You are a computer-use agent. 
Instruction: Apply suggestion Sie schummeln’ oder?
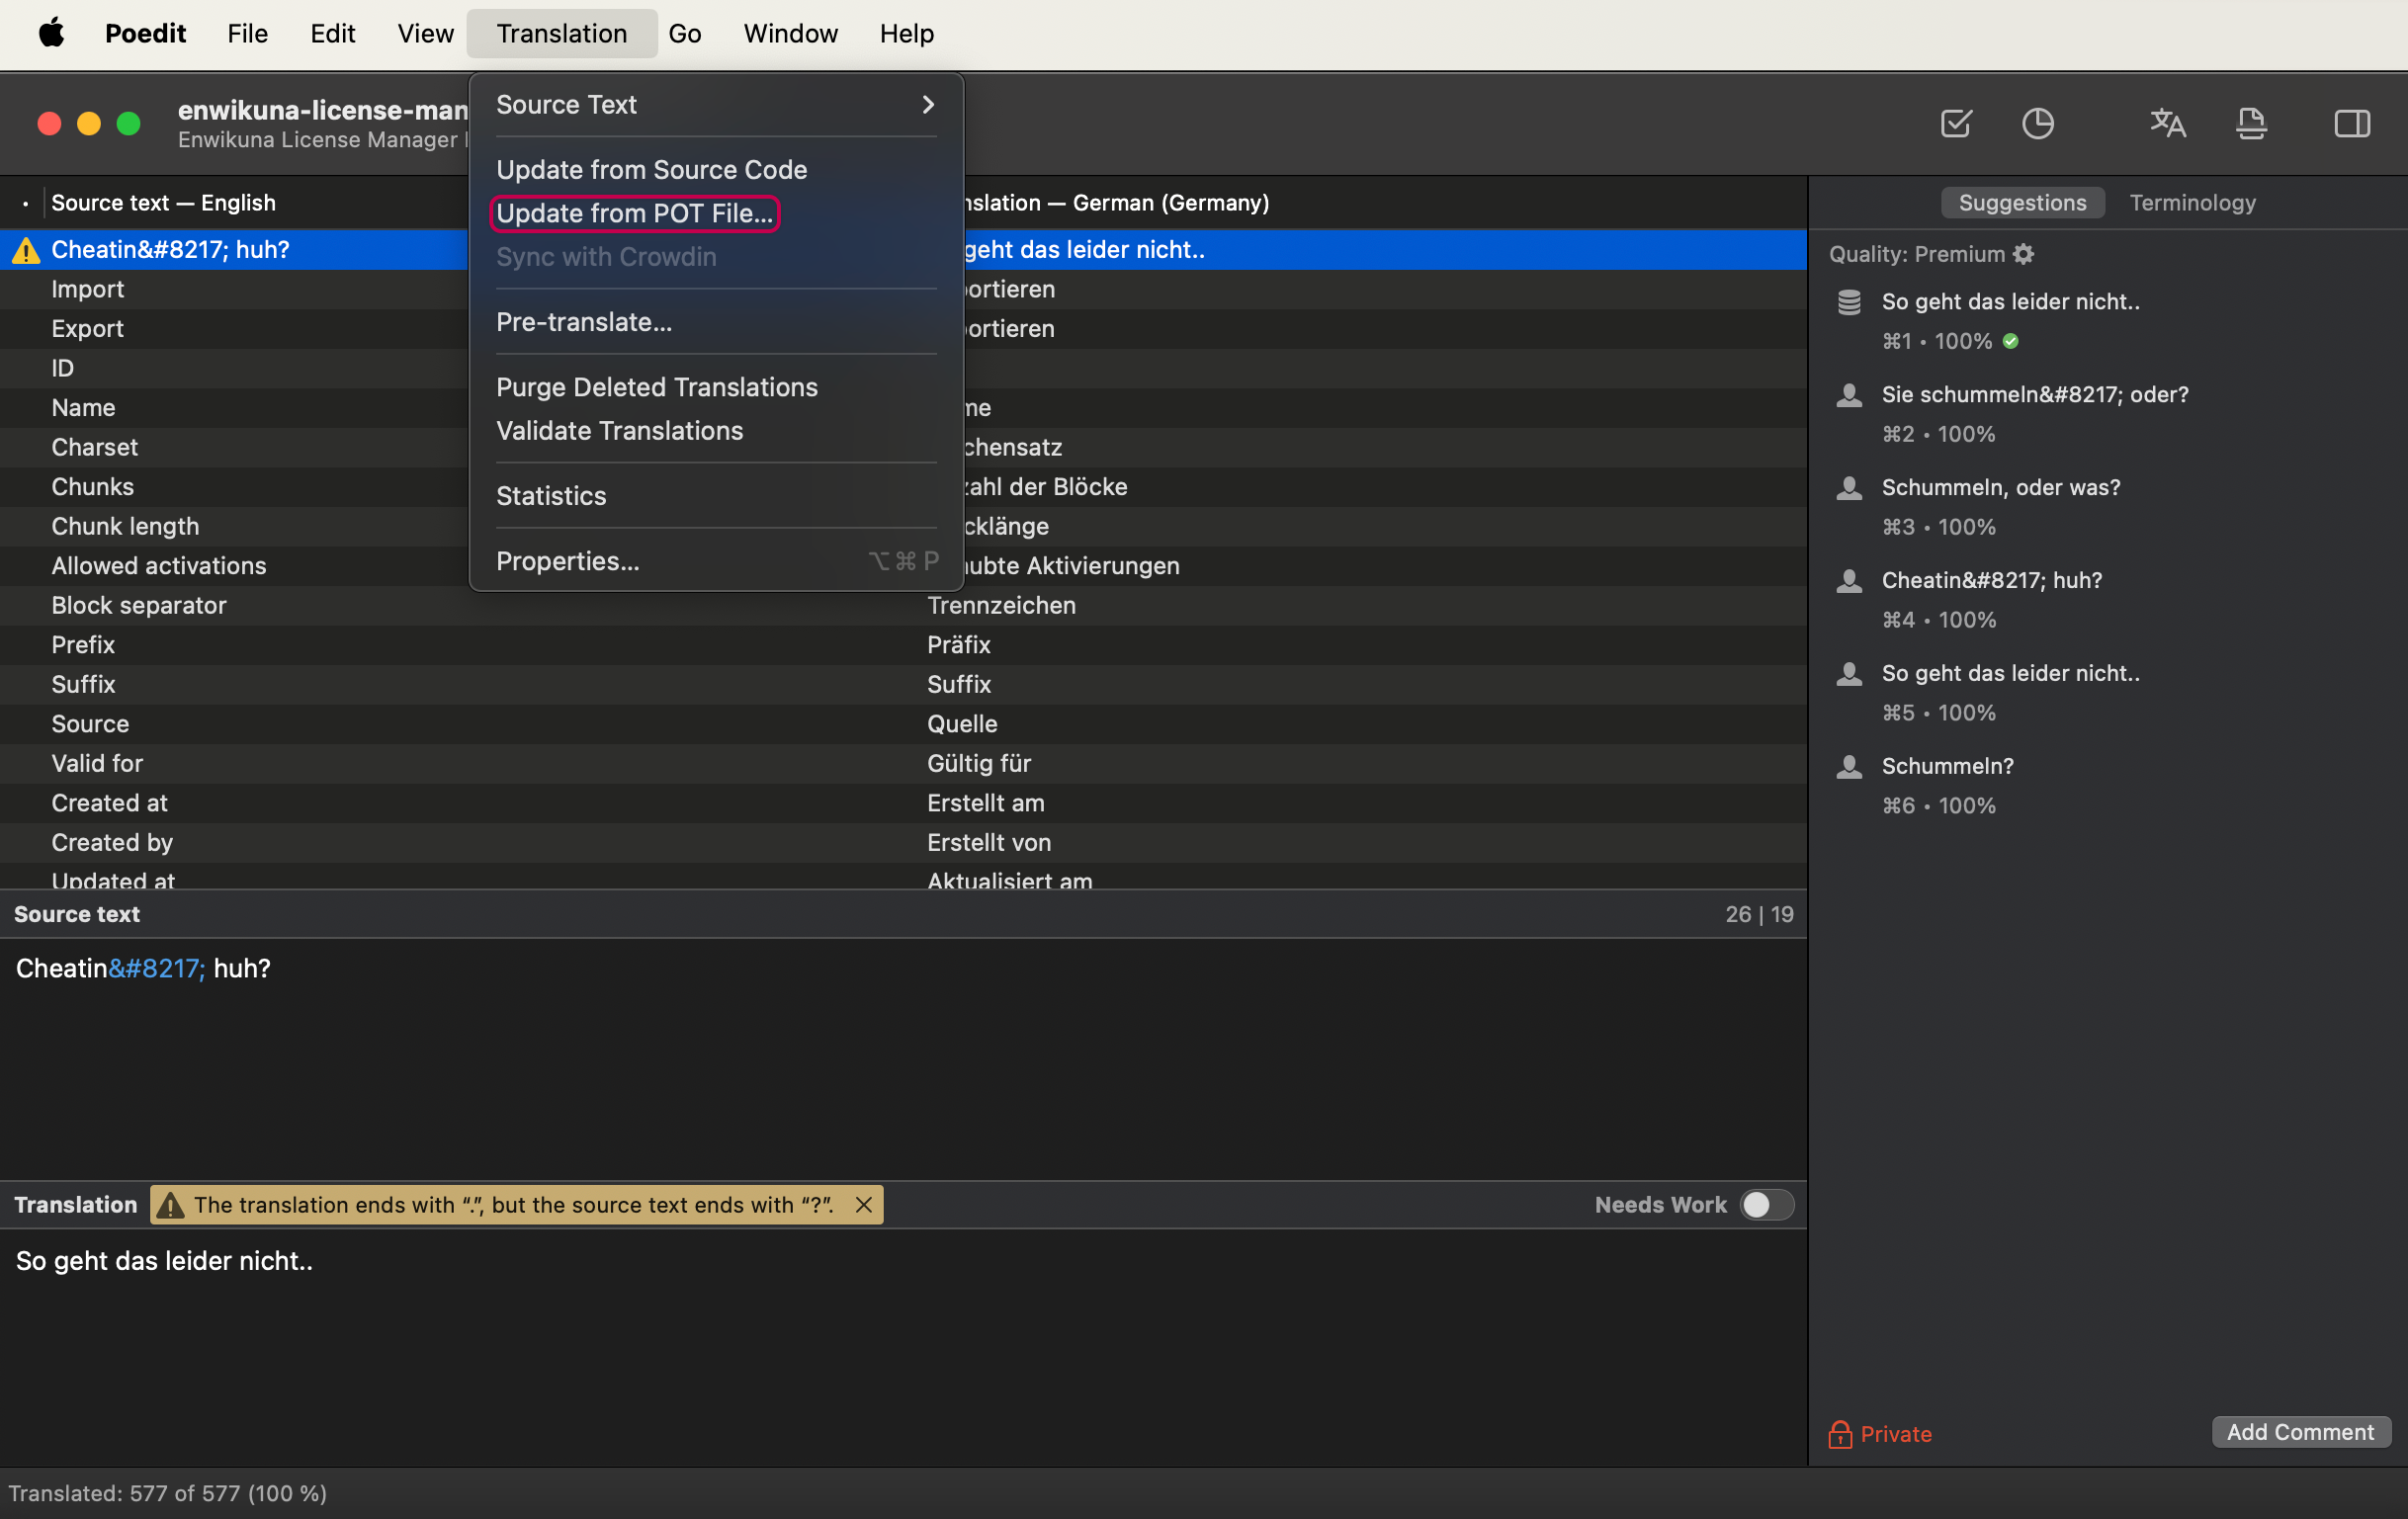tap(2034, 395)
